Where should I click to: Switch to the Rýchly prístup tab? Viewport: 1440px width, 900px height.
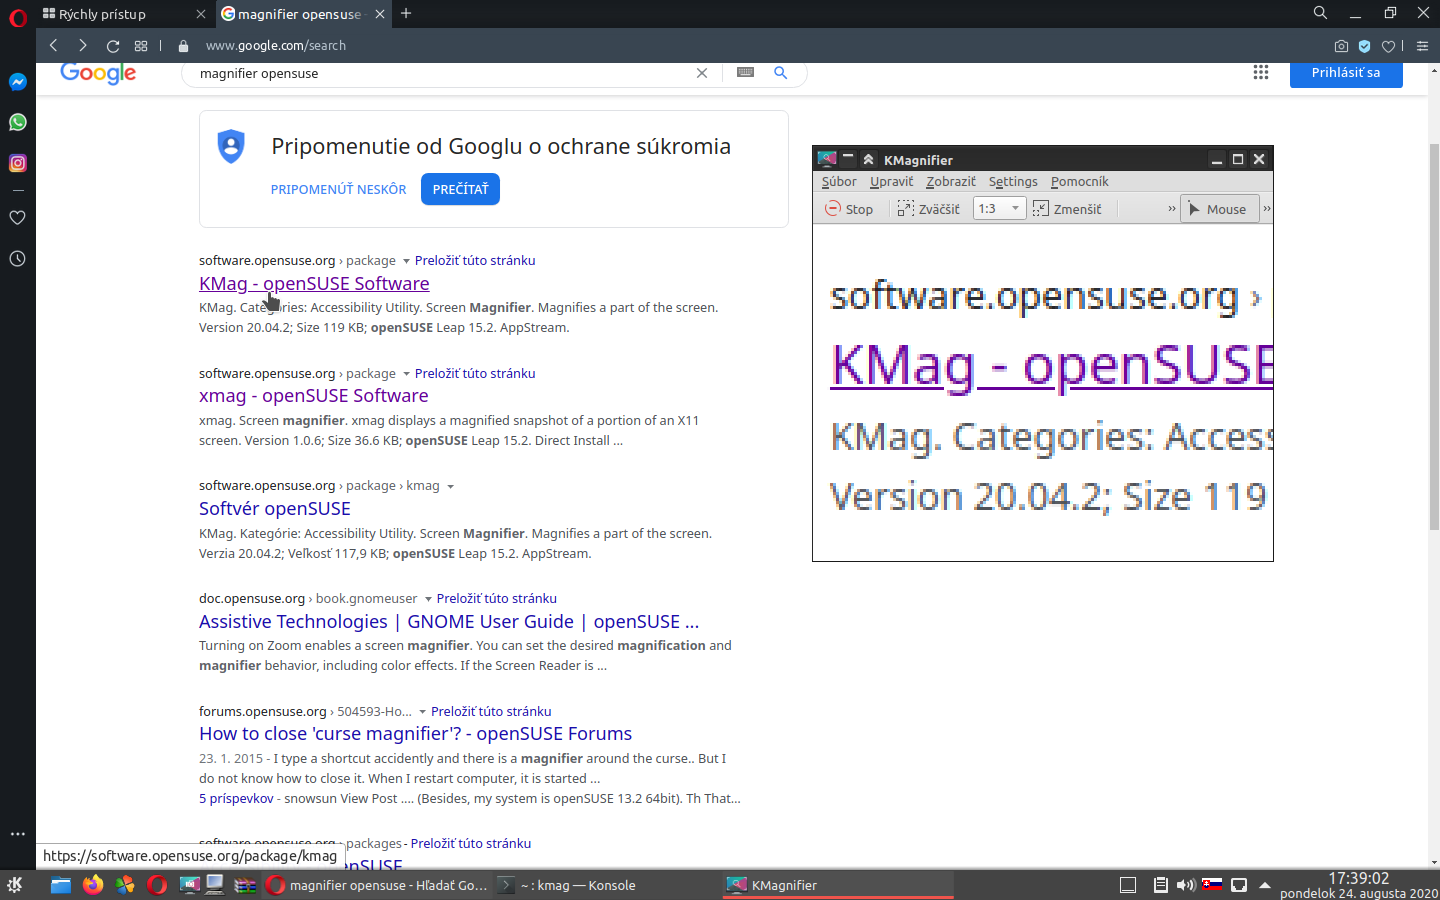(x=124, y=14)
